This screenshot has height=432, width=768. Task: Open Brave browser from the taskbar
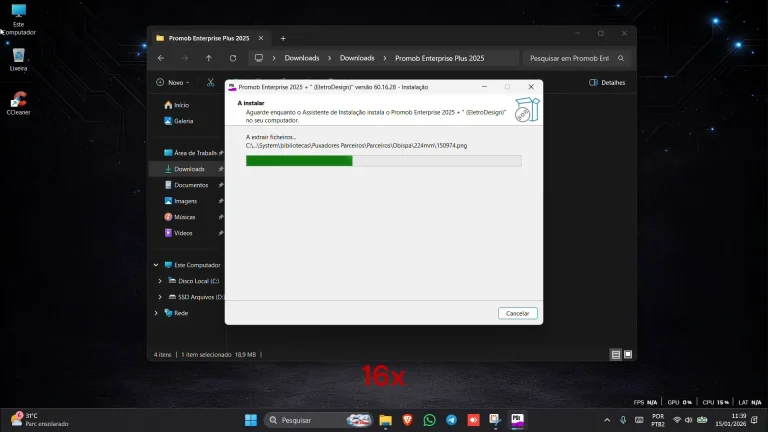(408, 420)
